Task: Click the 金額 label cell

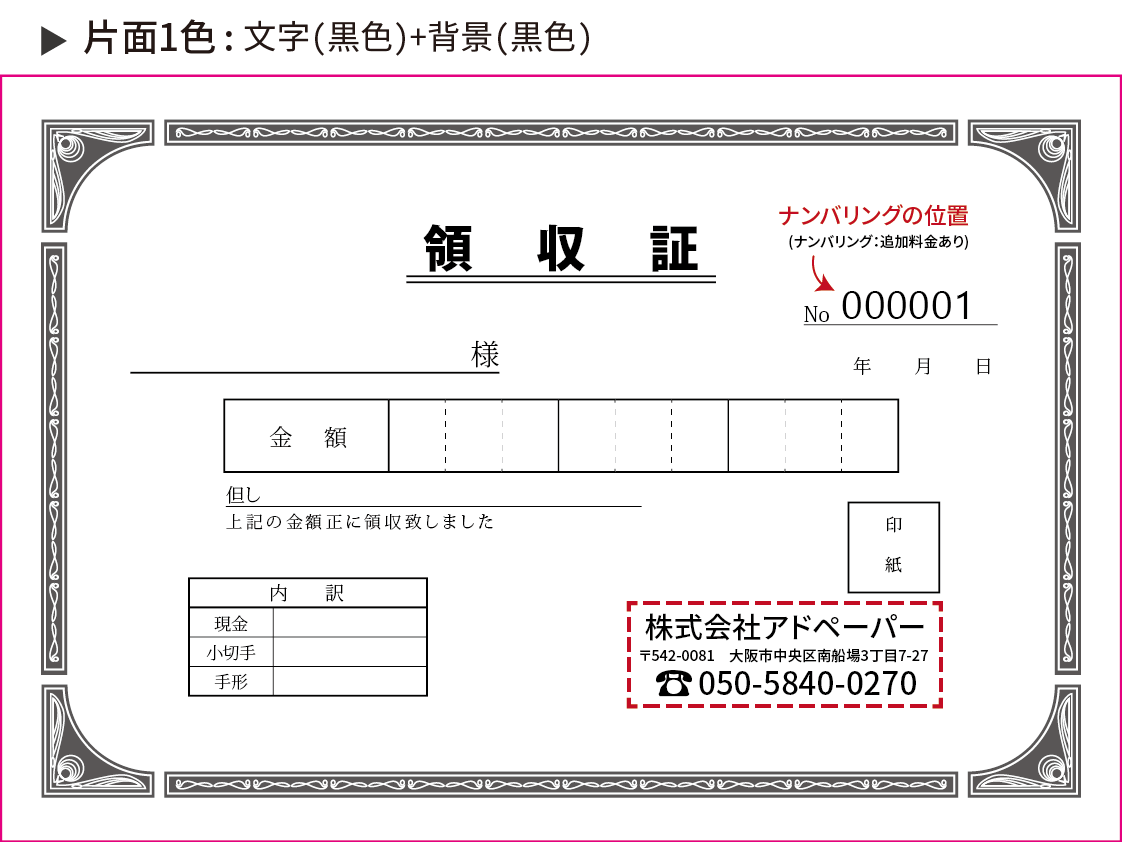Action: click(x=307, y=436)
